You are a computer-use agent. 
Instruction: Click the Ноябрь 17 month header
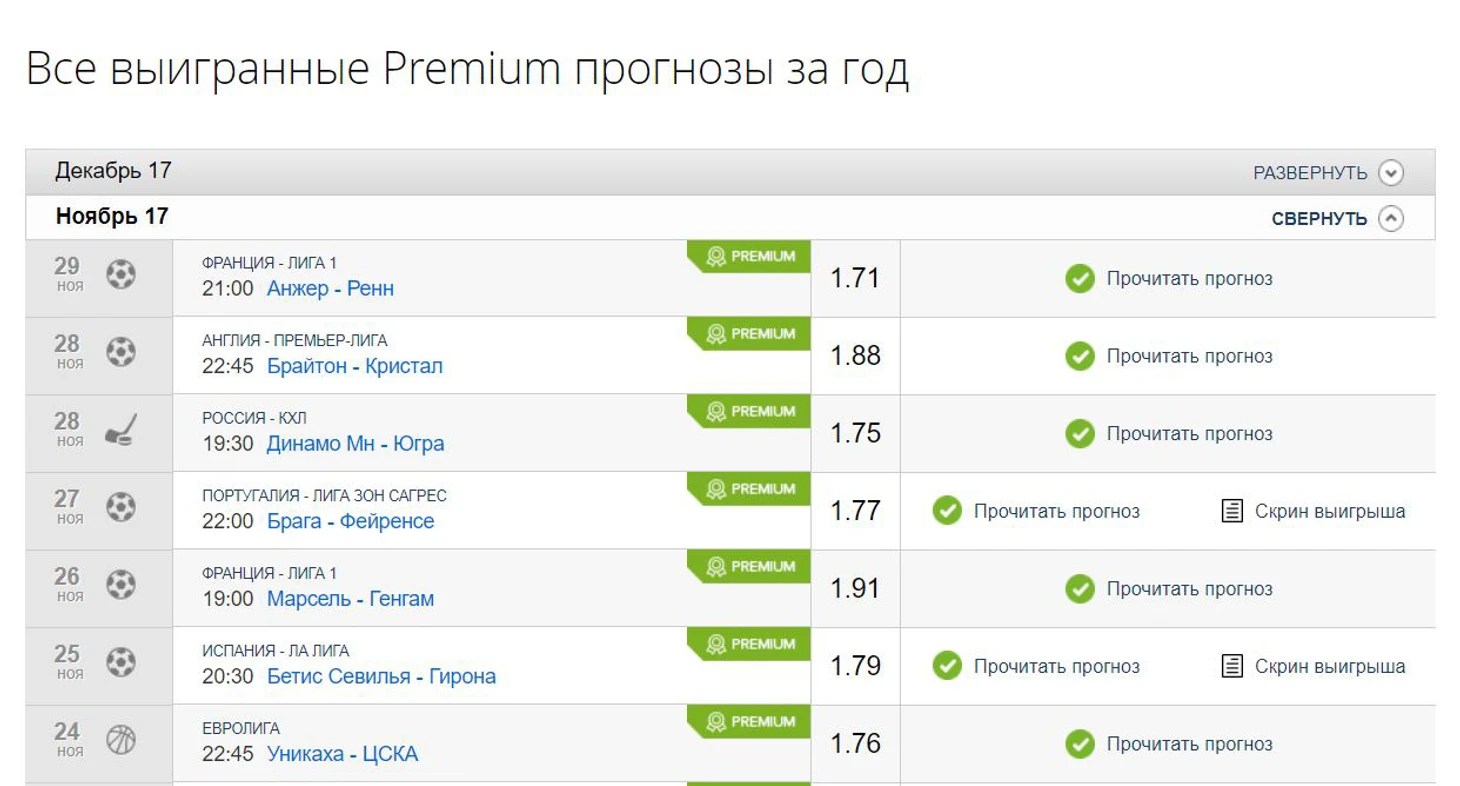pos(112,216)
